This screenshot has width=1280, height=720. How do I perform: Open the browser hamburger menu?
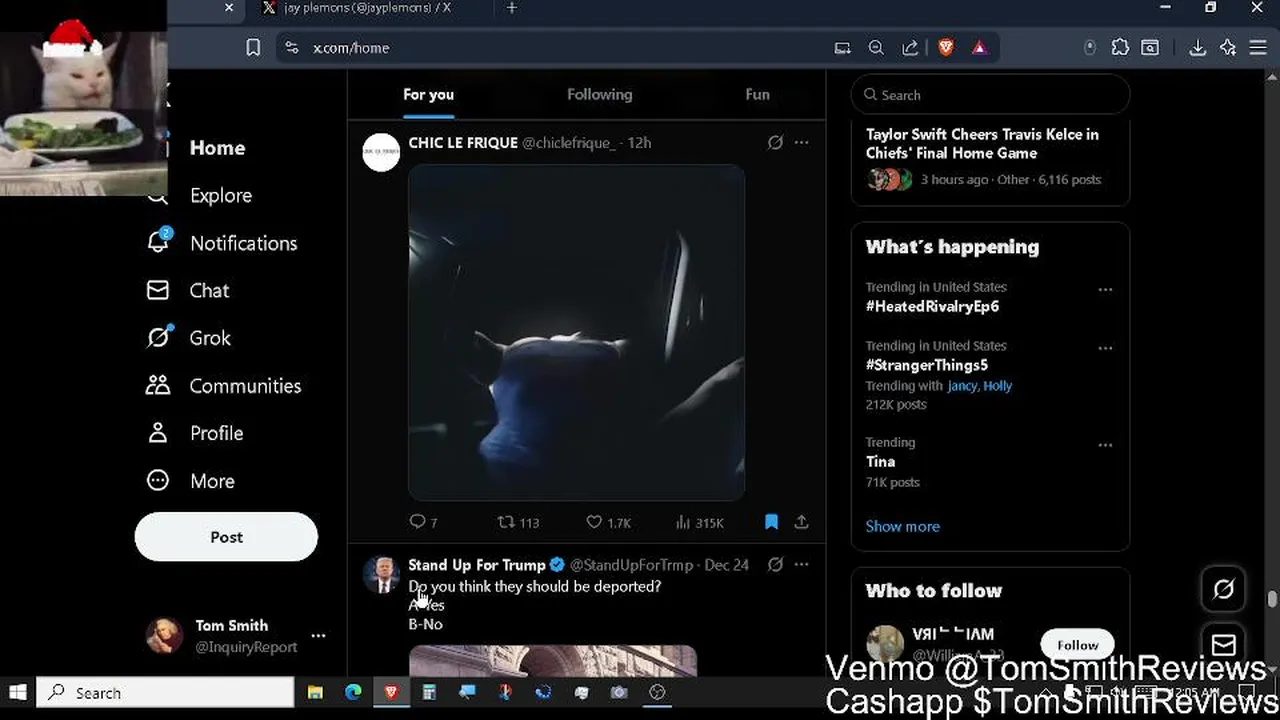(x=1258, y=48)
